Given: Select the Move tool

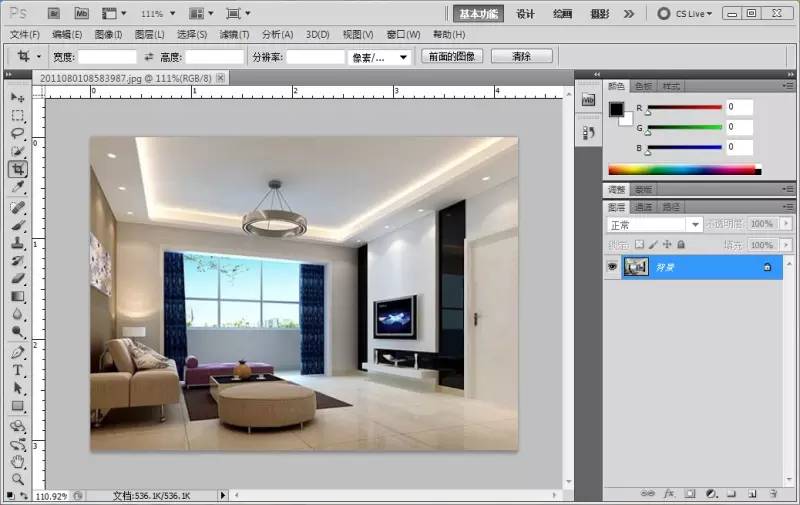Looking at the screenshot, I should click(x=18, y=97).
